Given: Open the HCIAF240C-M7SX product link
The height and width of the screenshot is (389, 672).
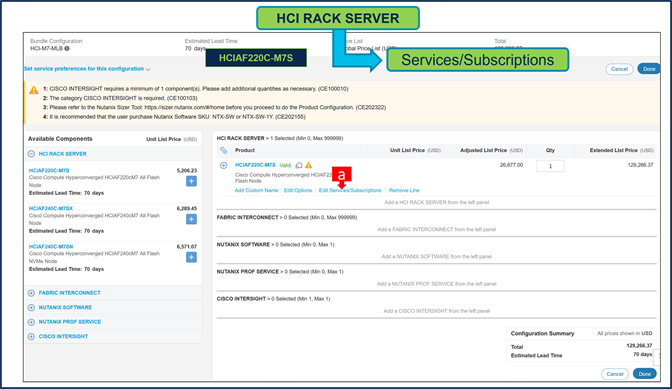Looking at the screenshot, I should pyautogui.click(x=51, y=209).
